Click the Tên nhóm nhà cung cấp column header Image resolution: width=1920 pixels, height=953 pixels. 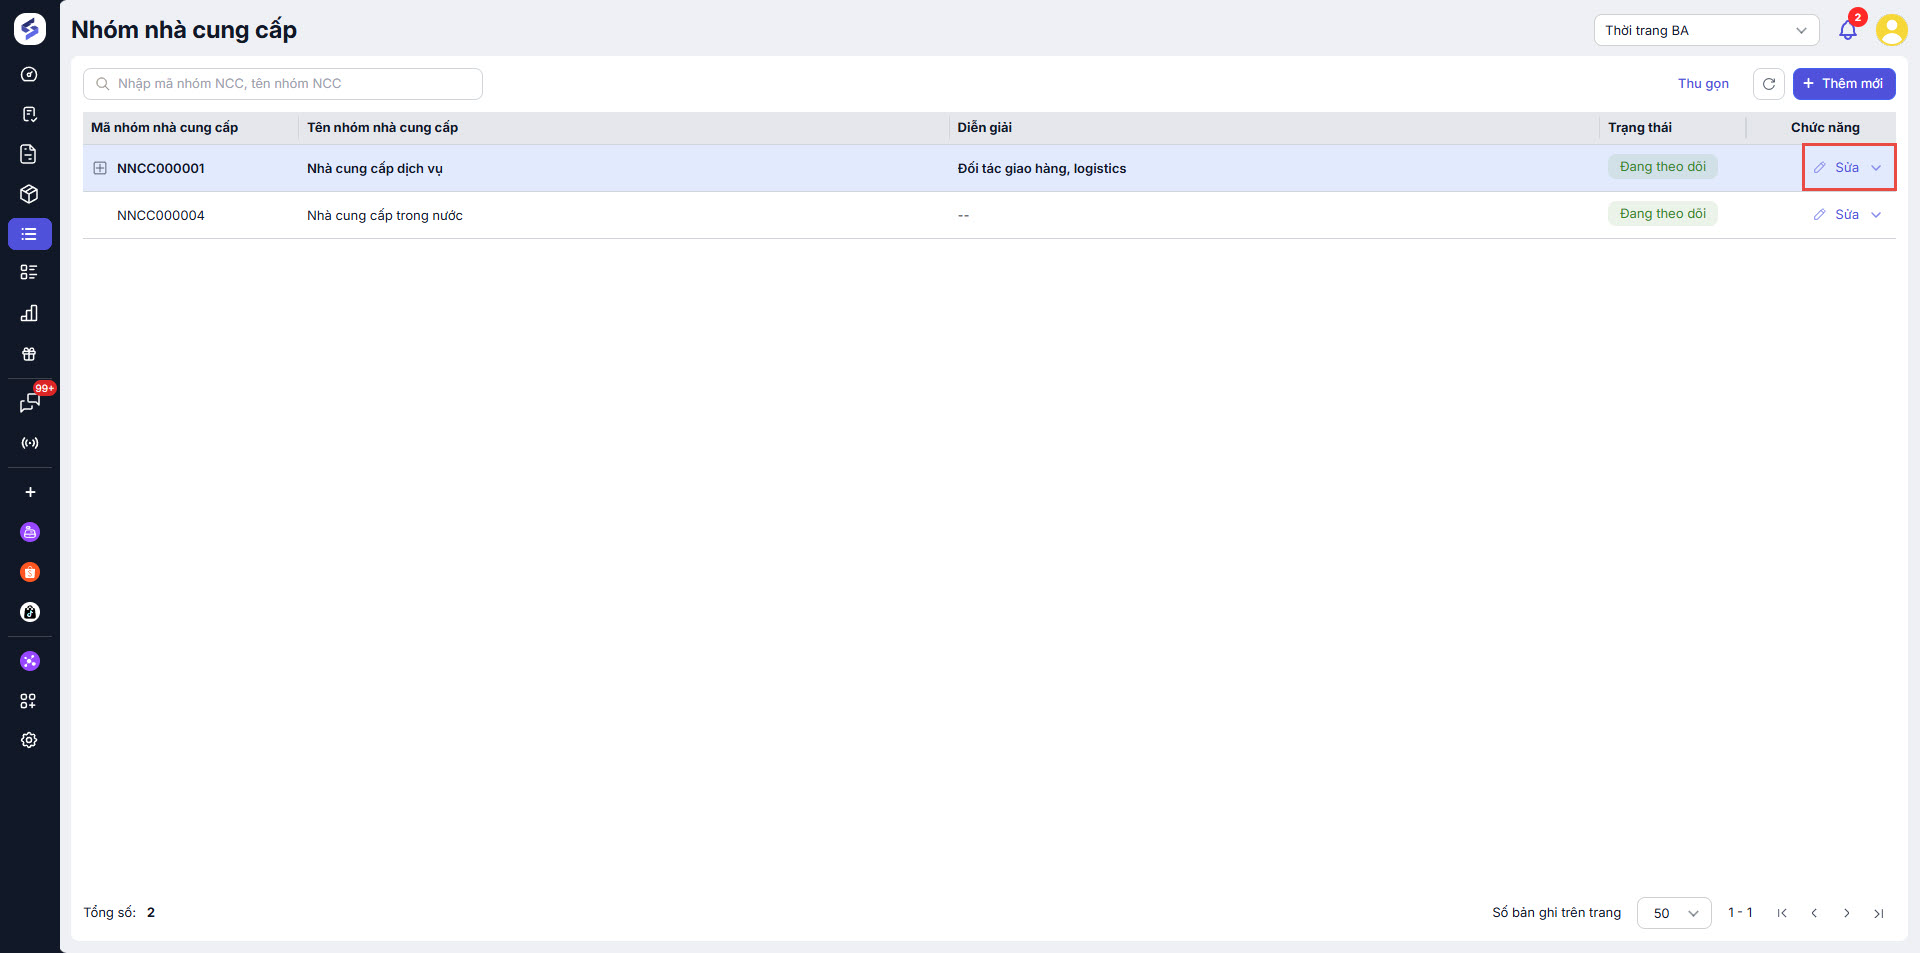(382, 128)
